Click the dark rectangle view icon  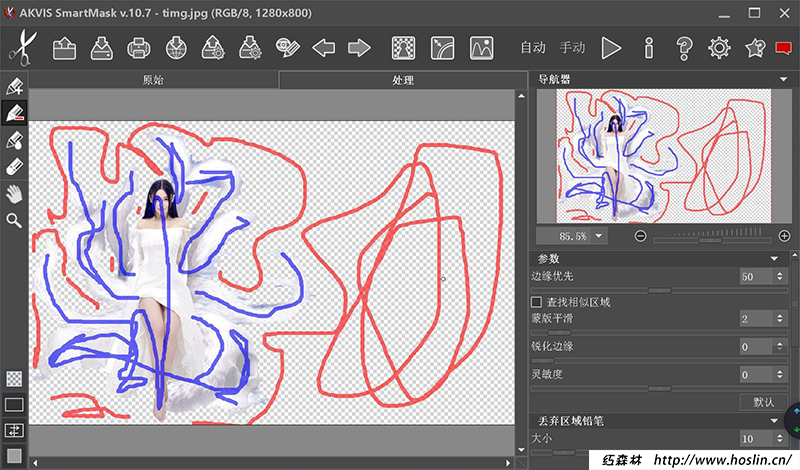click(x=14, y=405)
